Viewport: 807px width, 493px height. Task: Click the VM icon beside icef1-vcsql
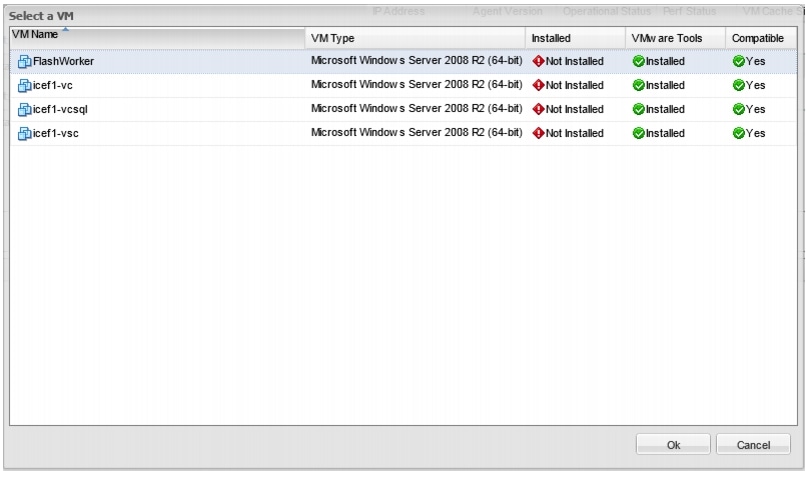(24, 110)
